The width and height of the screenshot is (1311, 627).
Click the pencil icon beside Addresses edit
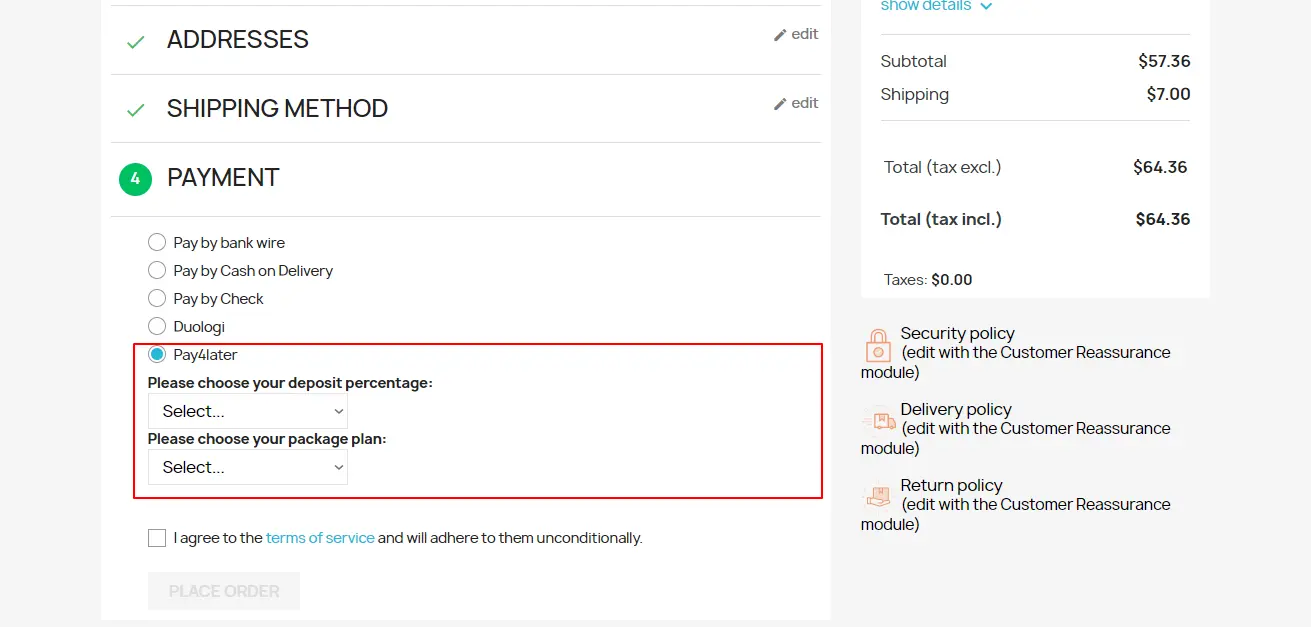tap(780, 35)
